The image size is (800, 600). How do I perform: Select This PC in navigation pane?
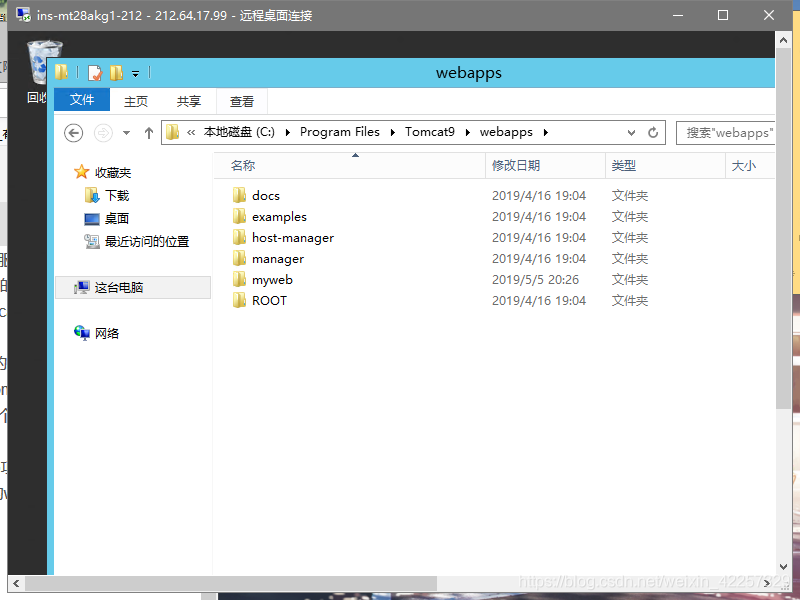tap(133, 287)
